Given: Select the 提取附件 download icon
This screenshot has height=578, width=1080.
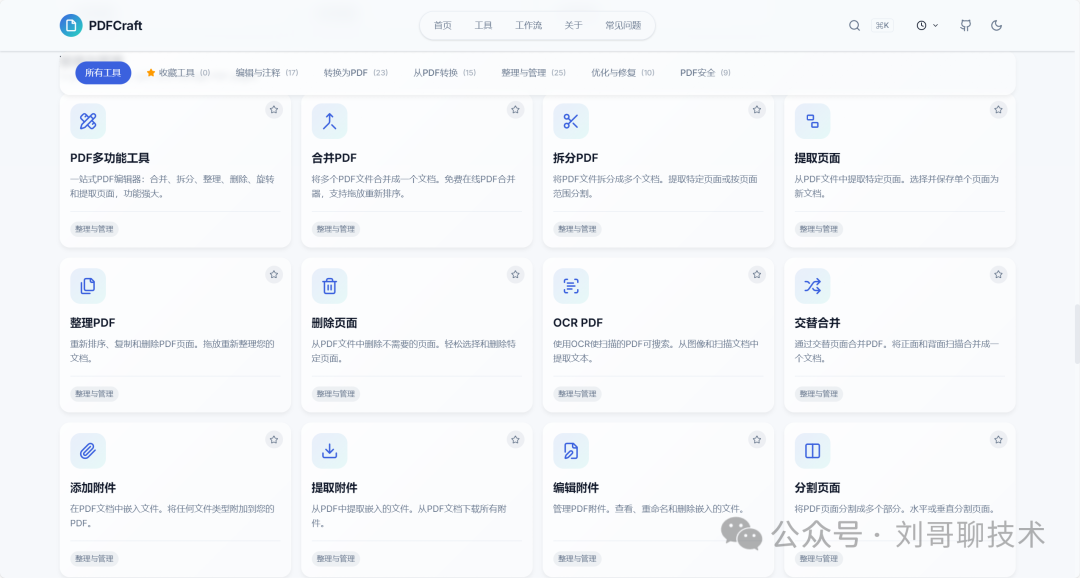Looking at the screenshot, I should (x=329, y=450).
